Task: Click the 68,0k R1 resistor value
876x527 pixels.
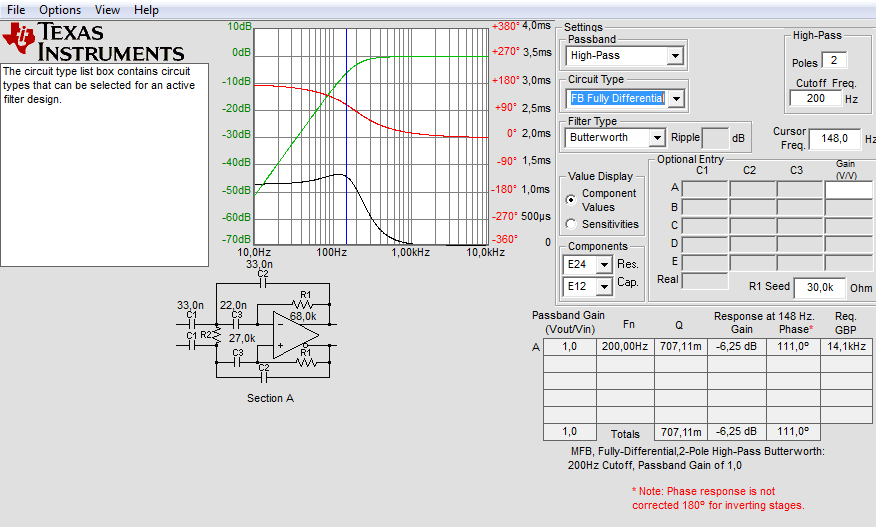Action: (303, 316)
